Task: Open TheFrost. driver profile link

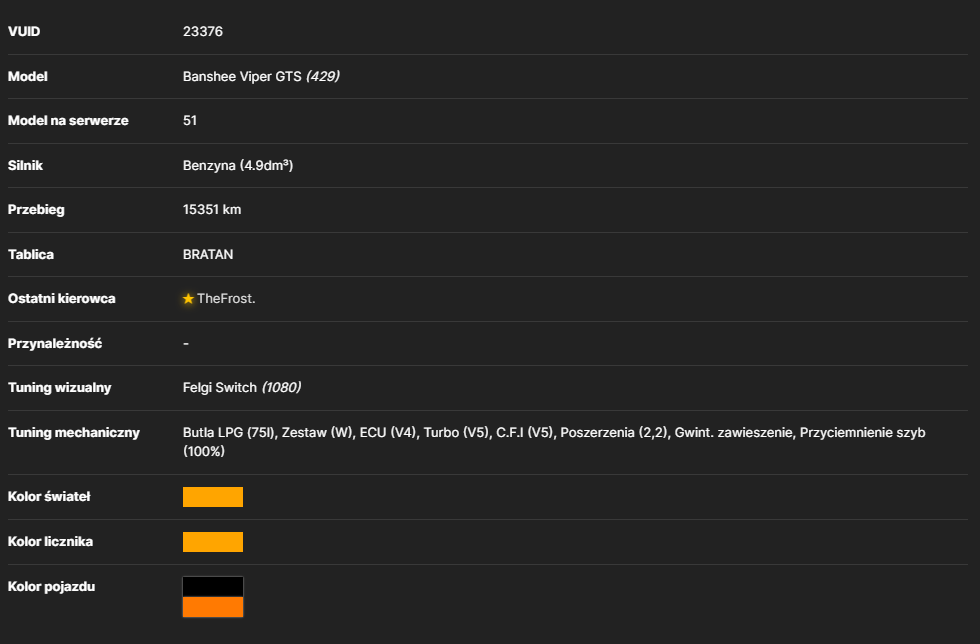Action: [x=226, y=299]
